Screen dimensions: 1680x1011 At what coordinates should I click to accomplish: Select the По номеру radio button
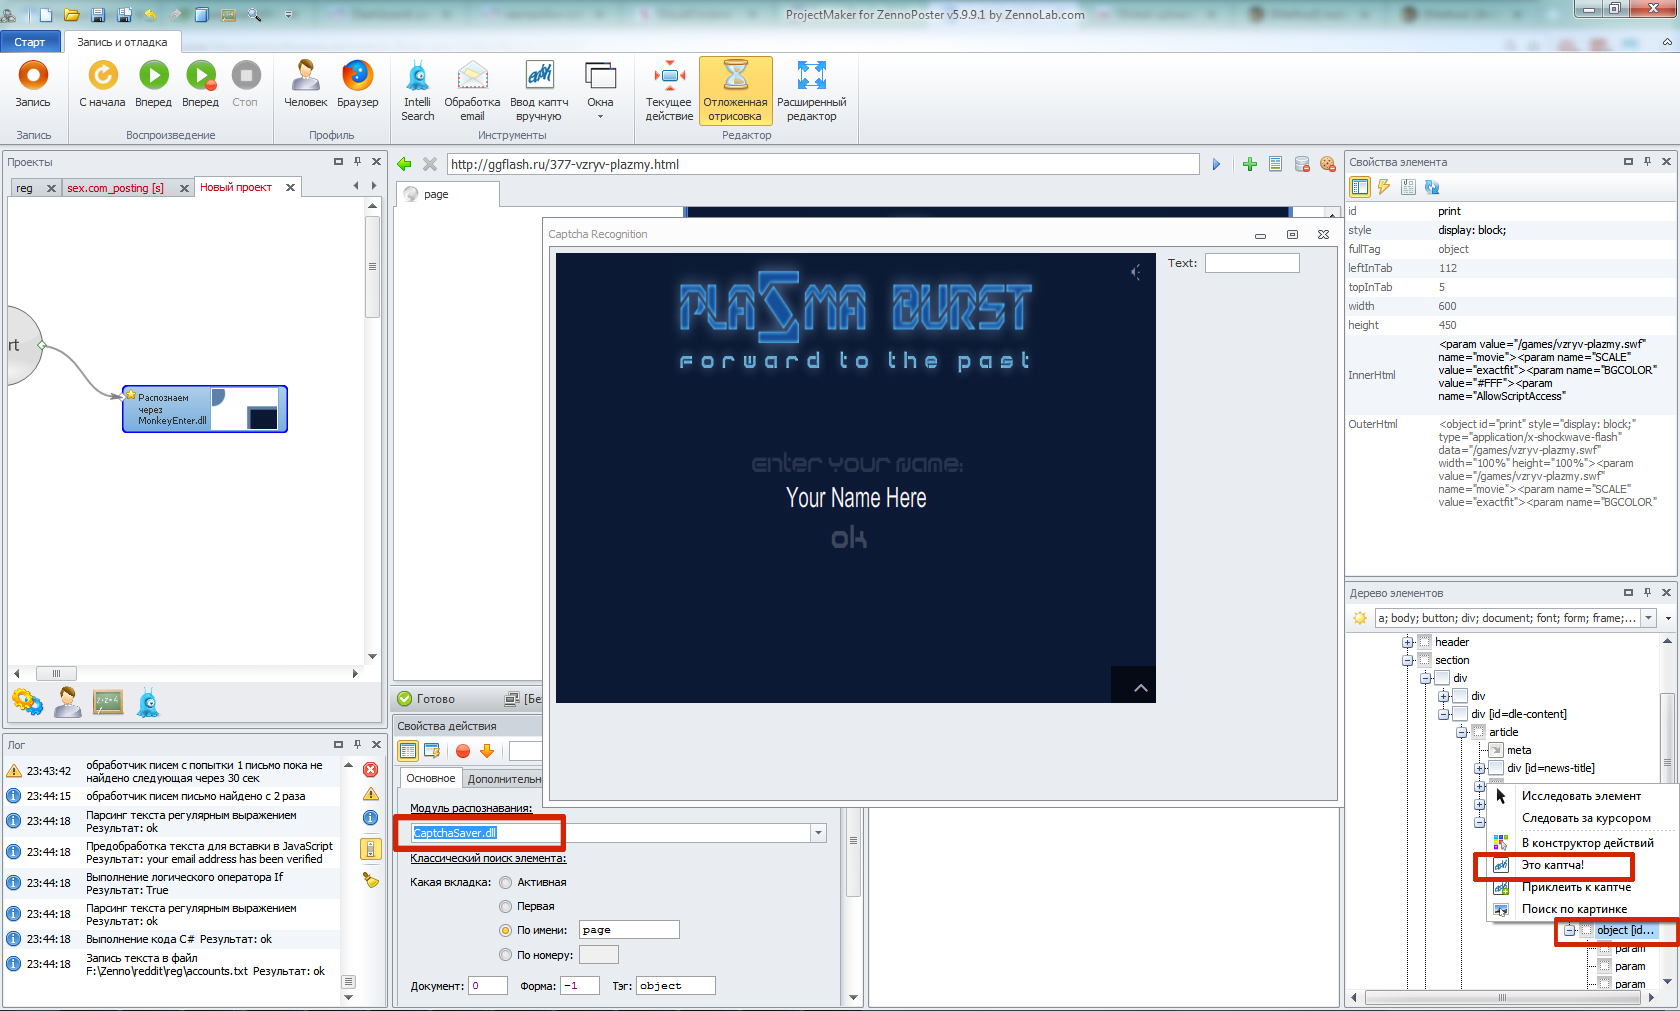[506, 955]
